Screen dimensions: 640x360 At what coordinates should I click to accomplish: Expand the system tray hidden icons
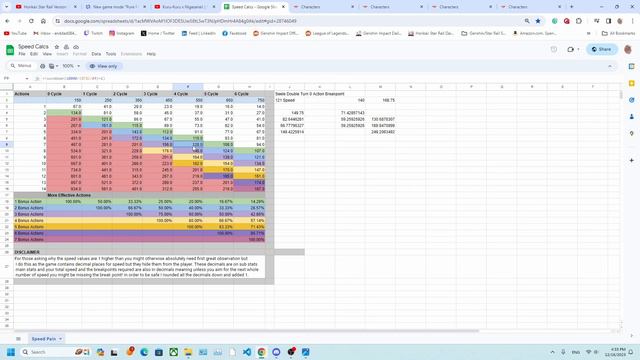(x=552, y=352)
